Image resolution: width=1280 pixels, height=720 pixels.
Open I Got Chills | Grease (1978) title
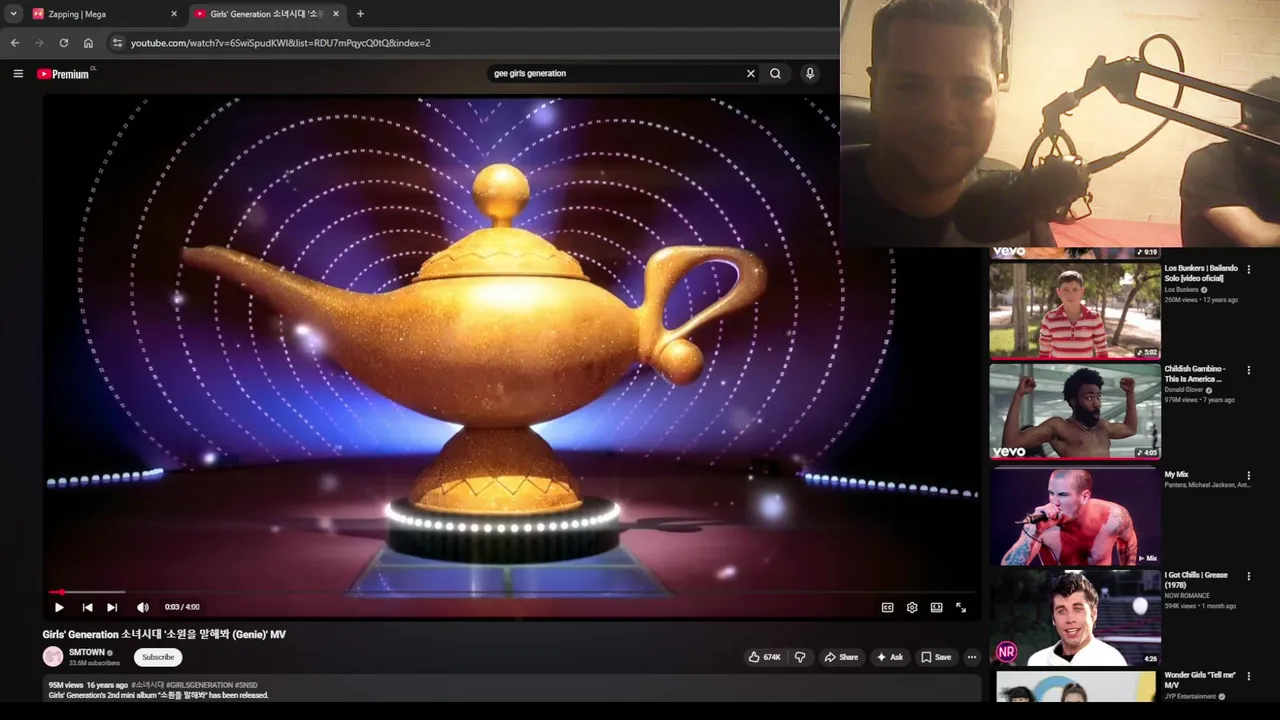(1196, 580)
